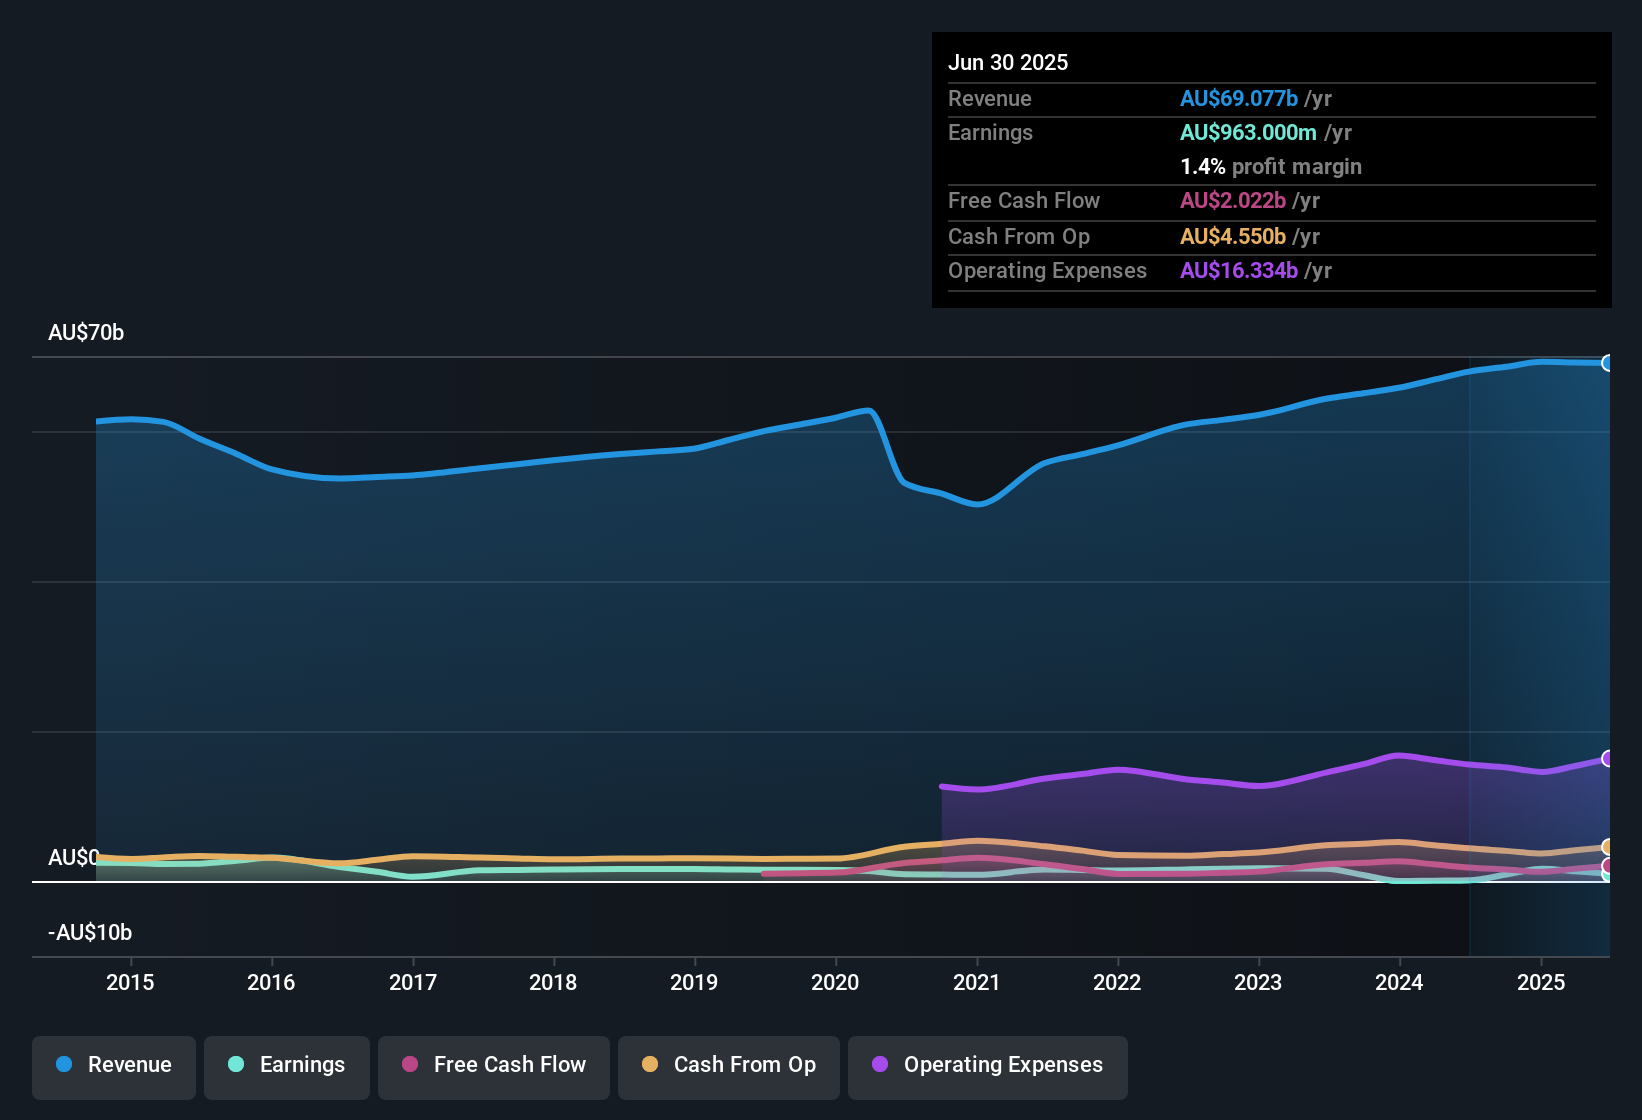Click the purple Operating Expenses legend dot
The height and width of the screenshot is (1120, 1642).
(x=880, y=1064)
